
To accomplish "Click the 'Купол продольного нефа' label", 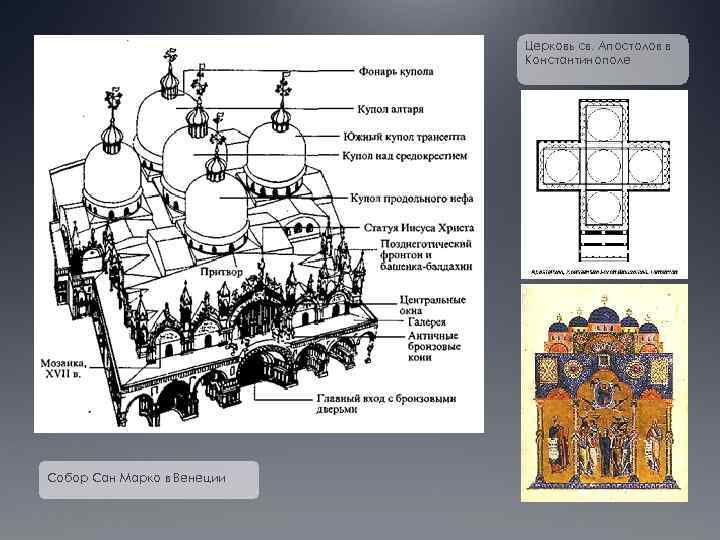I will [x=411, y=198].
